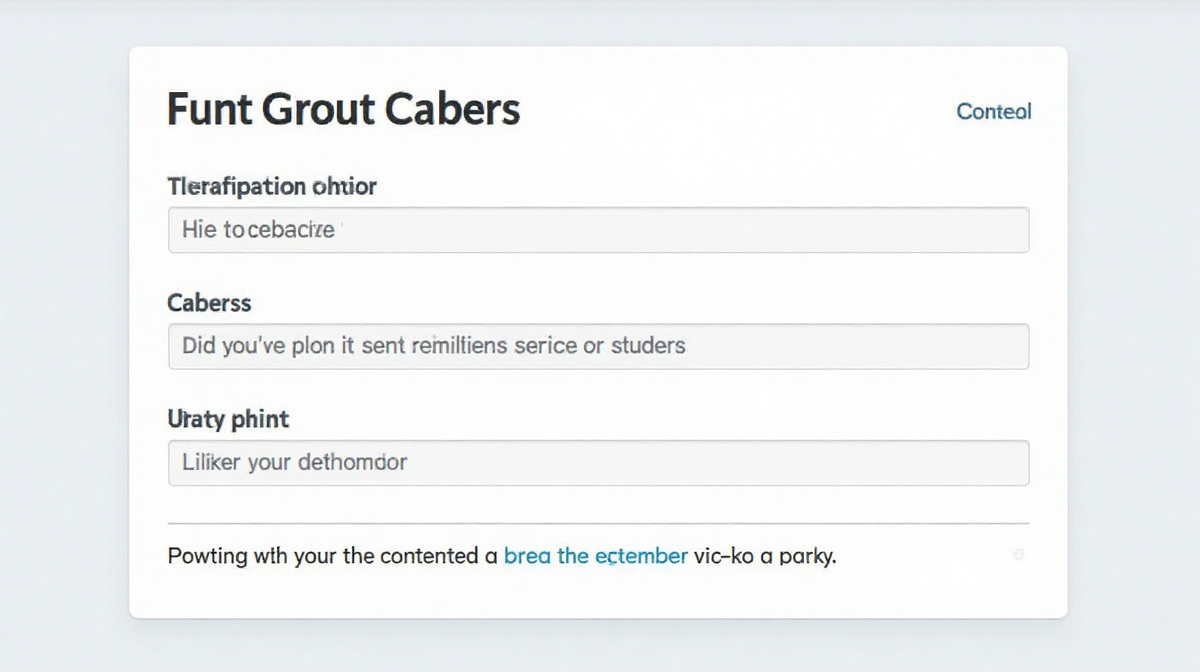Click the 'Caberss' label
The width and height of the screenshot is (1200, 672).
click(209, 302)
